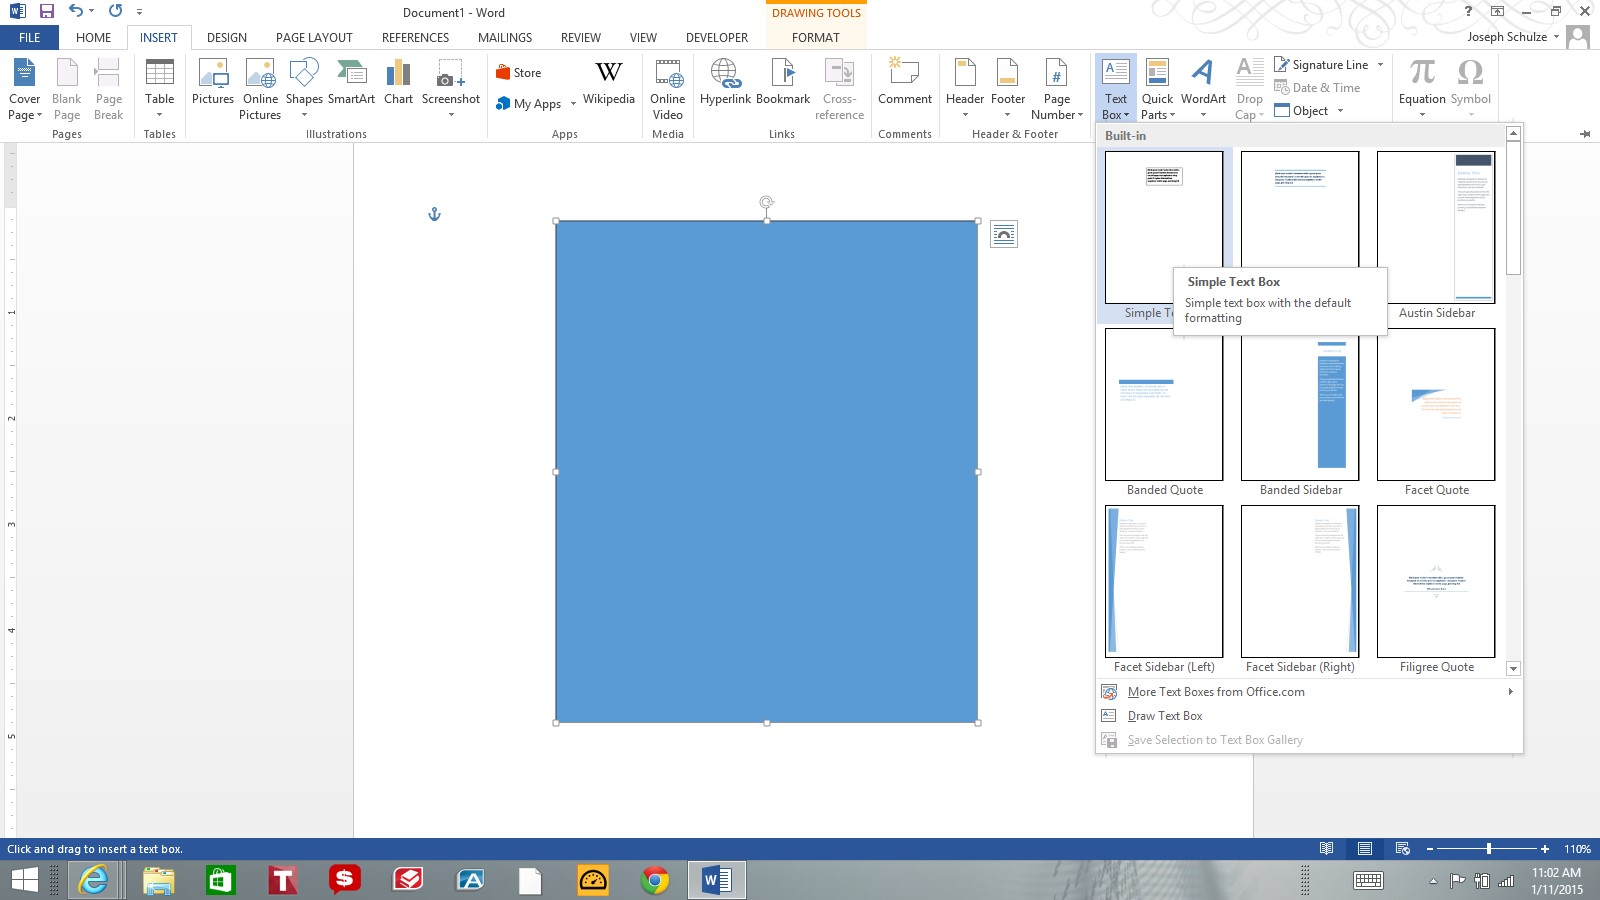Click the zoom slider handle
The width and height of the screenshot is (1600, 900).
(1489, 849)
